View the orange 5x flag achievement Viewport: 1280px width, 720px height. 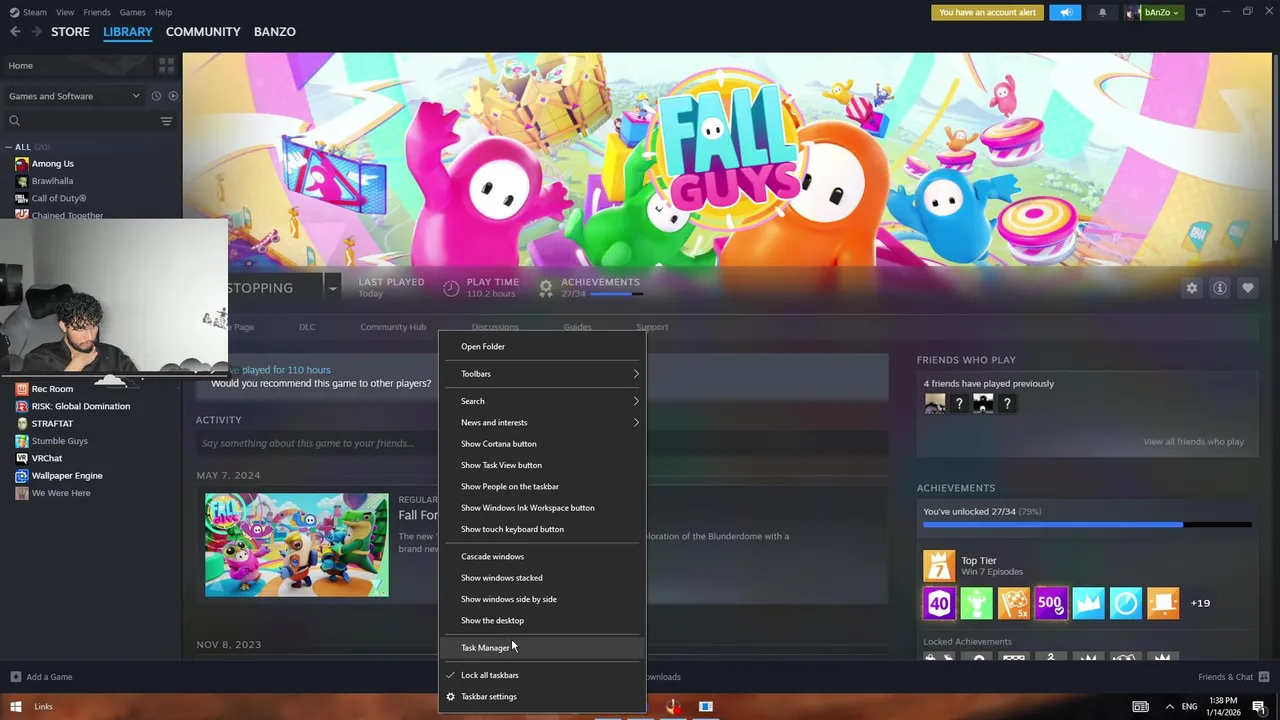[x=1013, y=603]
